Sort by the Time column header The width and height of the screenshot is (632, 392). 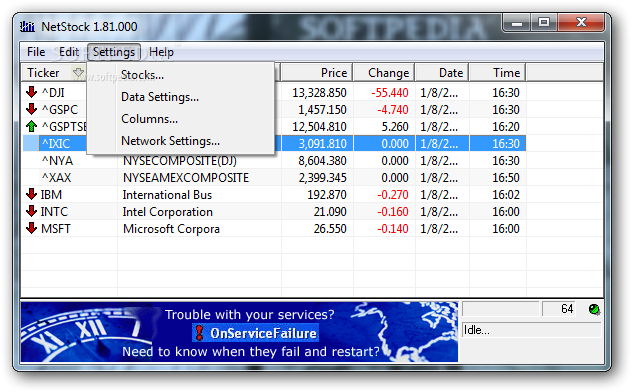[498, 73]
